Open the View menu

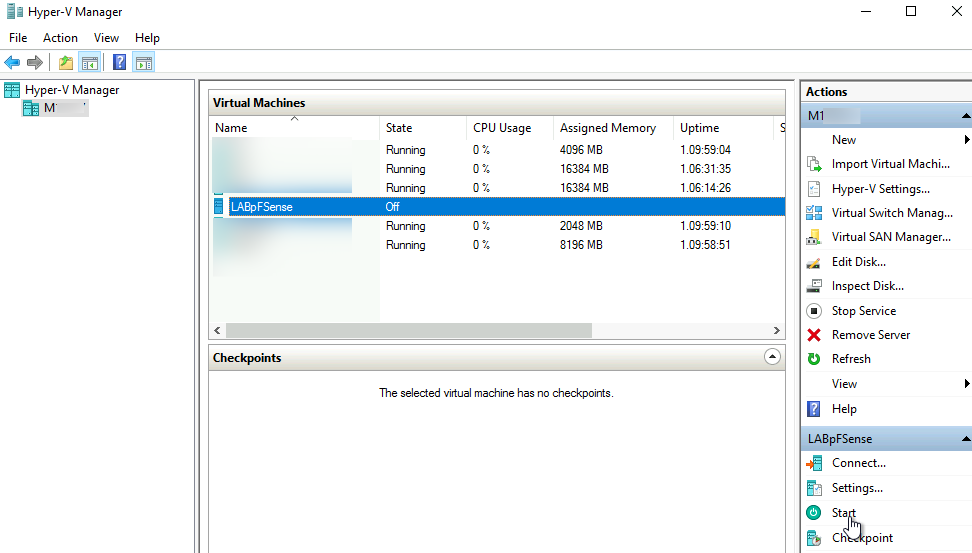pyautogui.click(x=106, y=38)
